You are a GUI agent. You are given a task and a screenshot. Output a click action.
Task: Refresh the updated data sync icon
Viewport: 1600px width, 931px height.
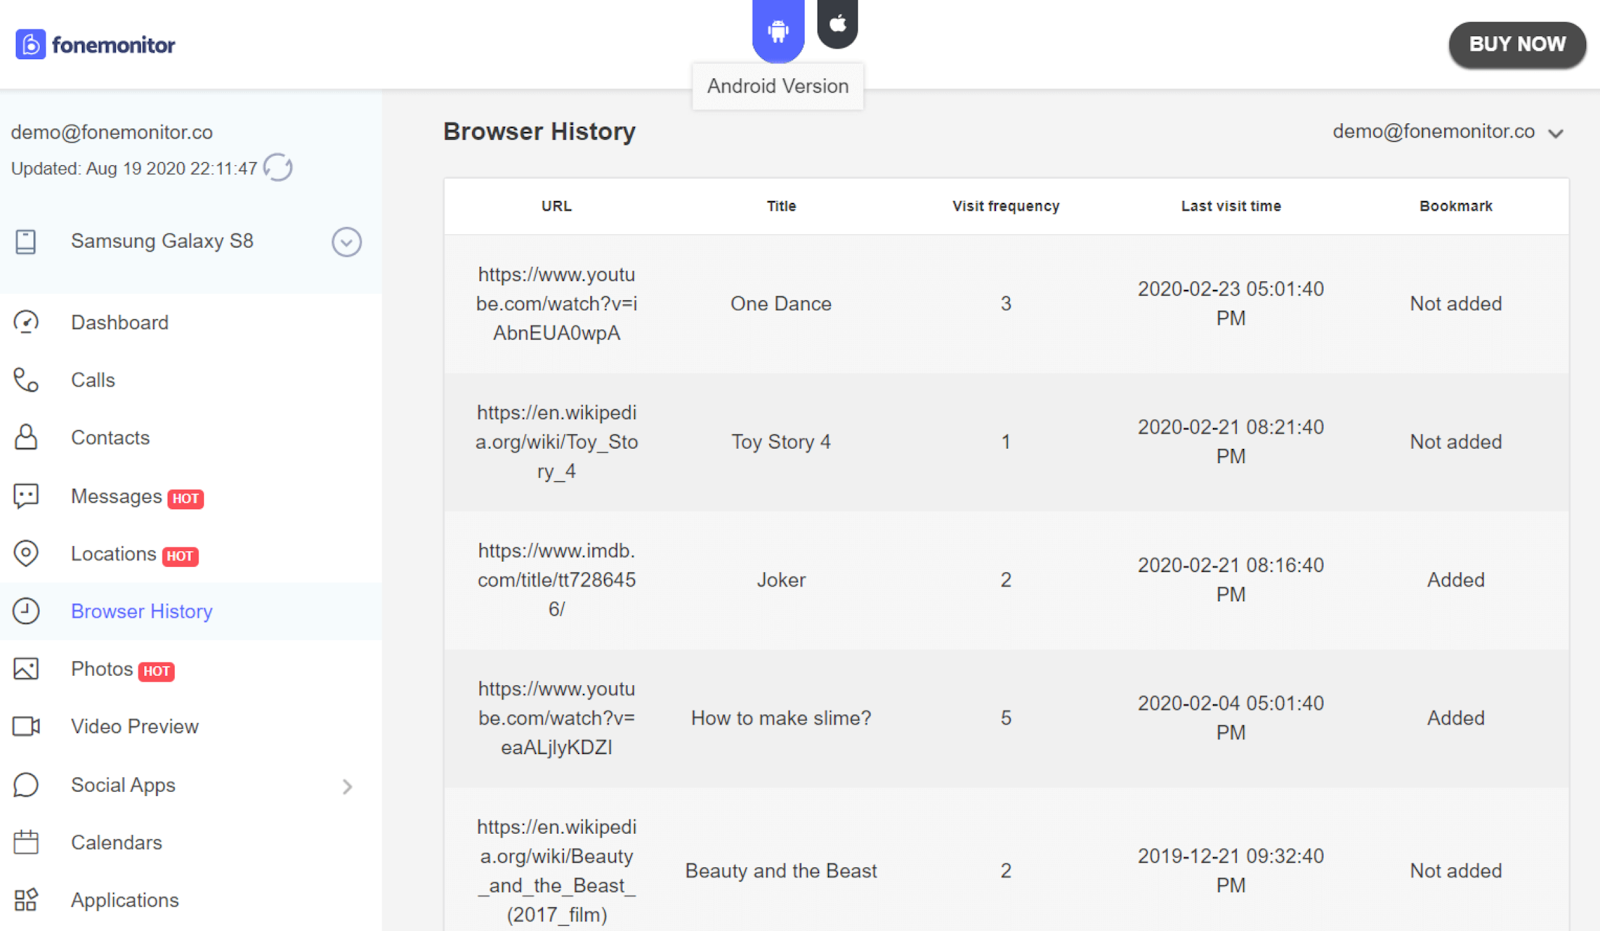278,168
